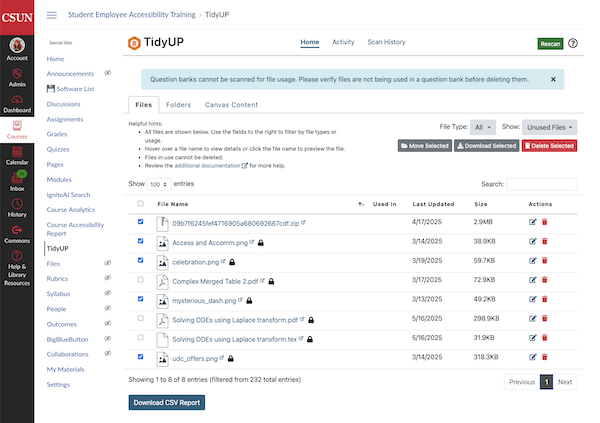Check the Laplace transform.tex checkbox
The width and height of the screenshot is (600, 423).
point(140,337)
